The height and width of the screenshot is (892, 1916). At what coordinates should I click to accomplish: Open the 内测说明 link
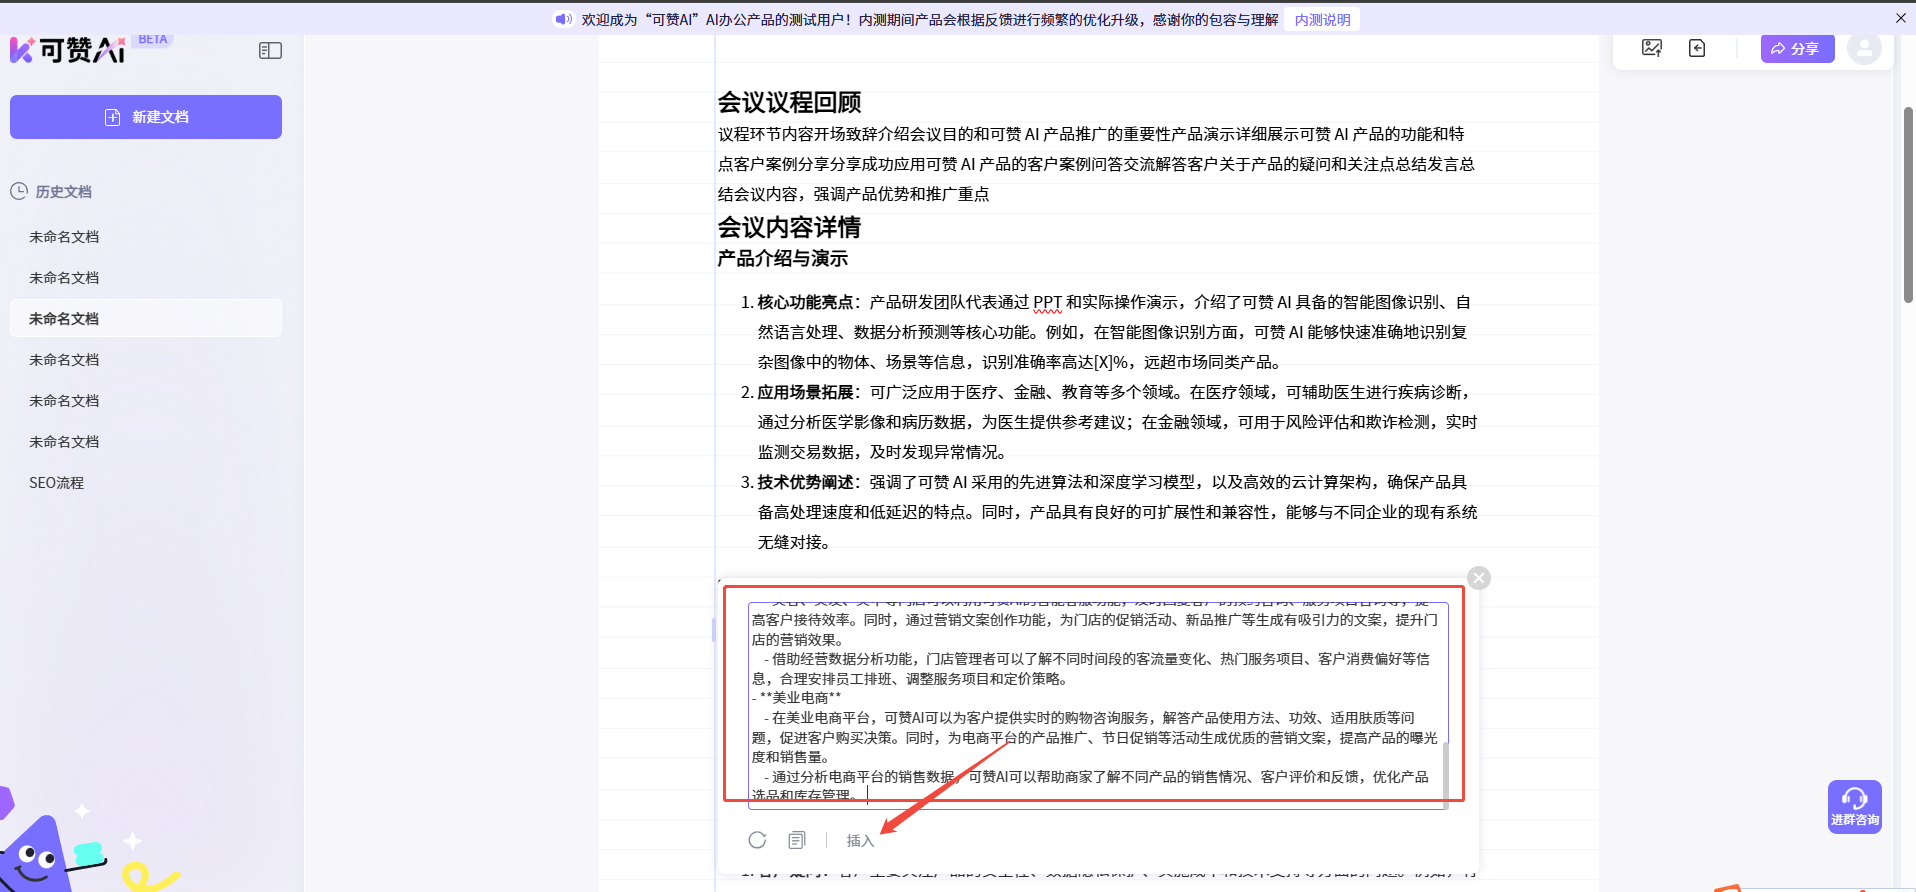coord(1322,19)
